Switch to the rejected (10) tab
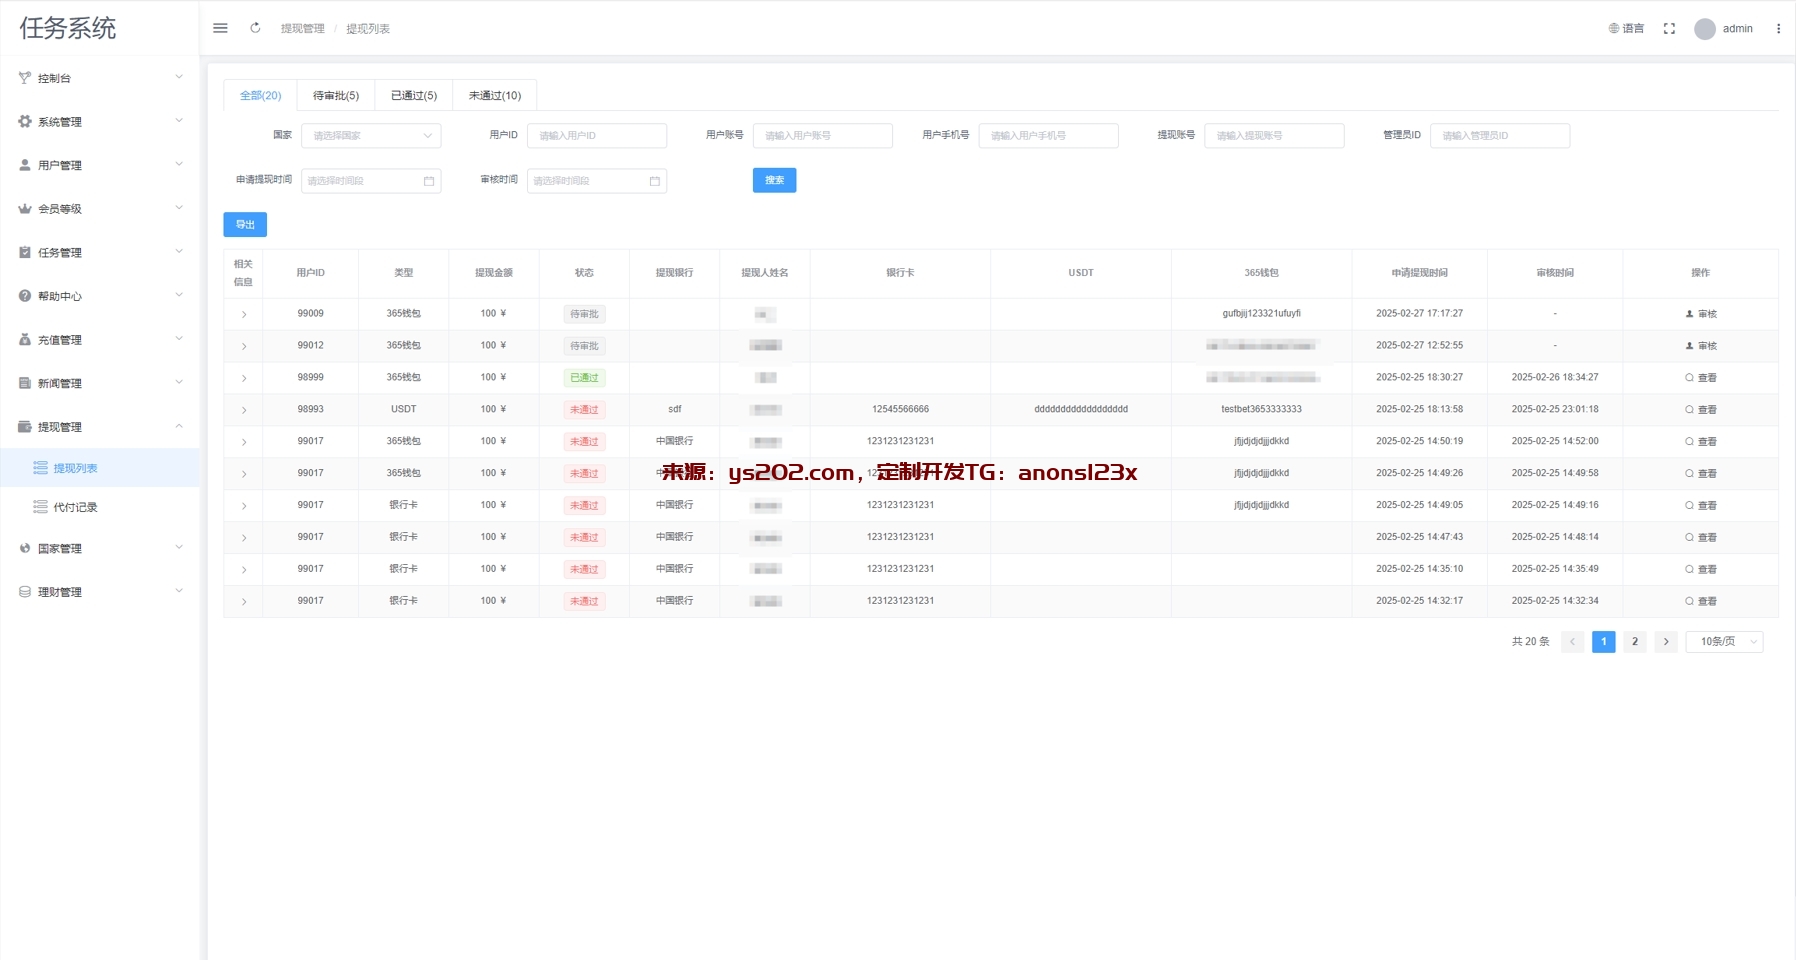This screenshot has width=1796, height=960. pos(495,96)
